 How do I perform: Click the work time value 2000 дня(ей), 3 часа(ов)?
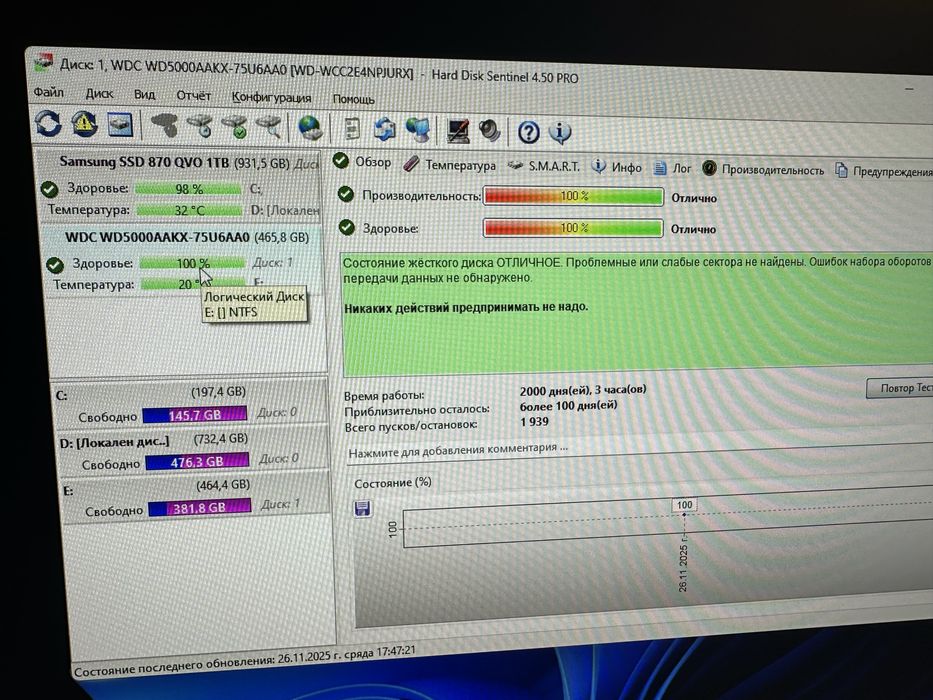tap(583, 390)
